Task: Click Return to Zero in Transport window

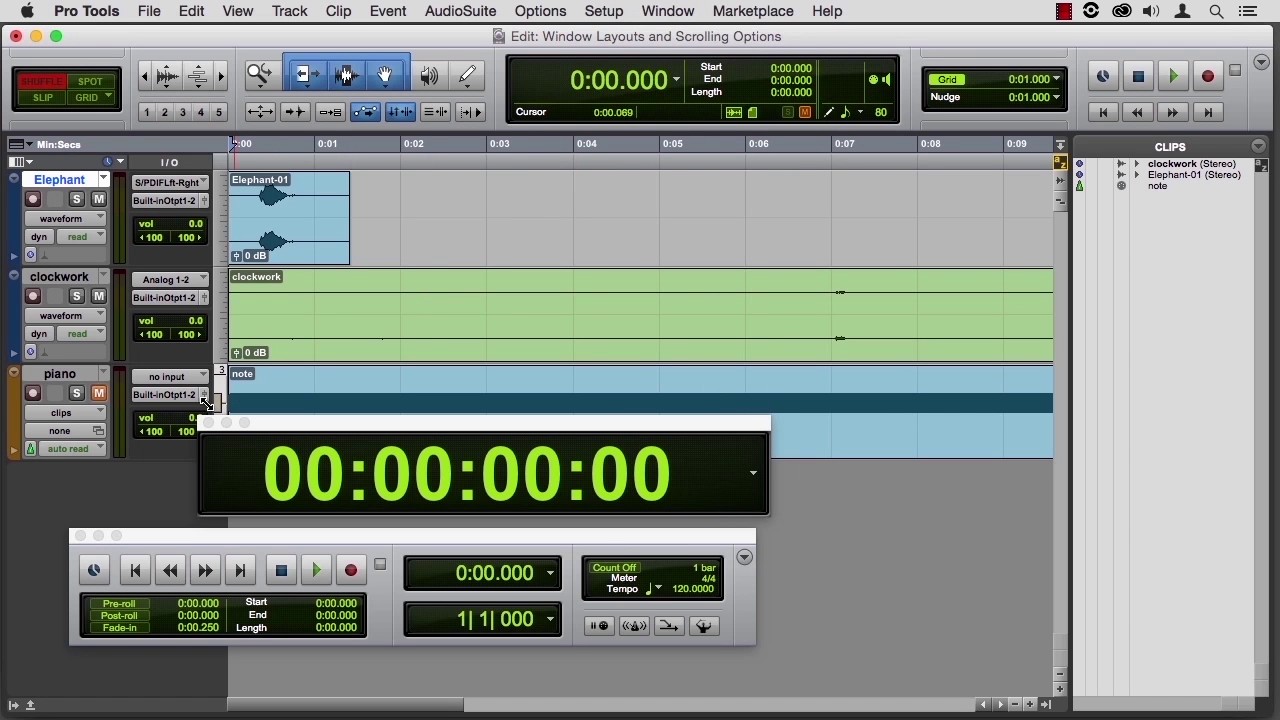Action: point(135,570)
